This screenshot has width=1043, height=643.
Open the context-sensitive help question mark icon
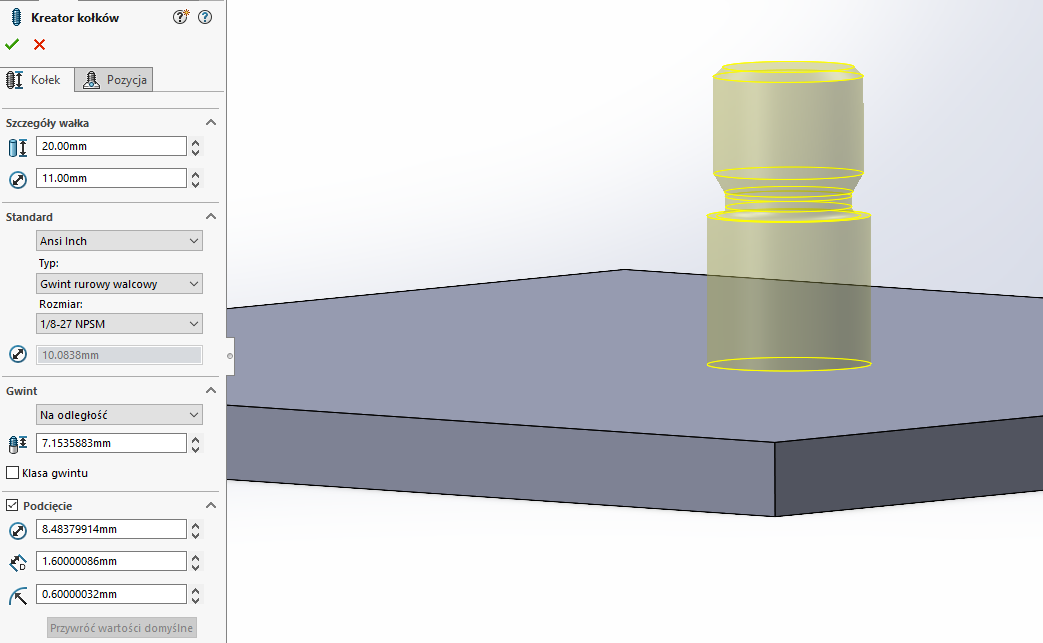coord(204,17)
